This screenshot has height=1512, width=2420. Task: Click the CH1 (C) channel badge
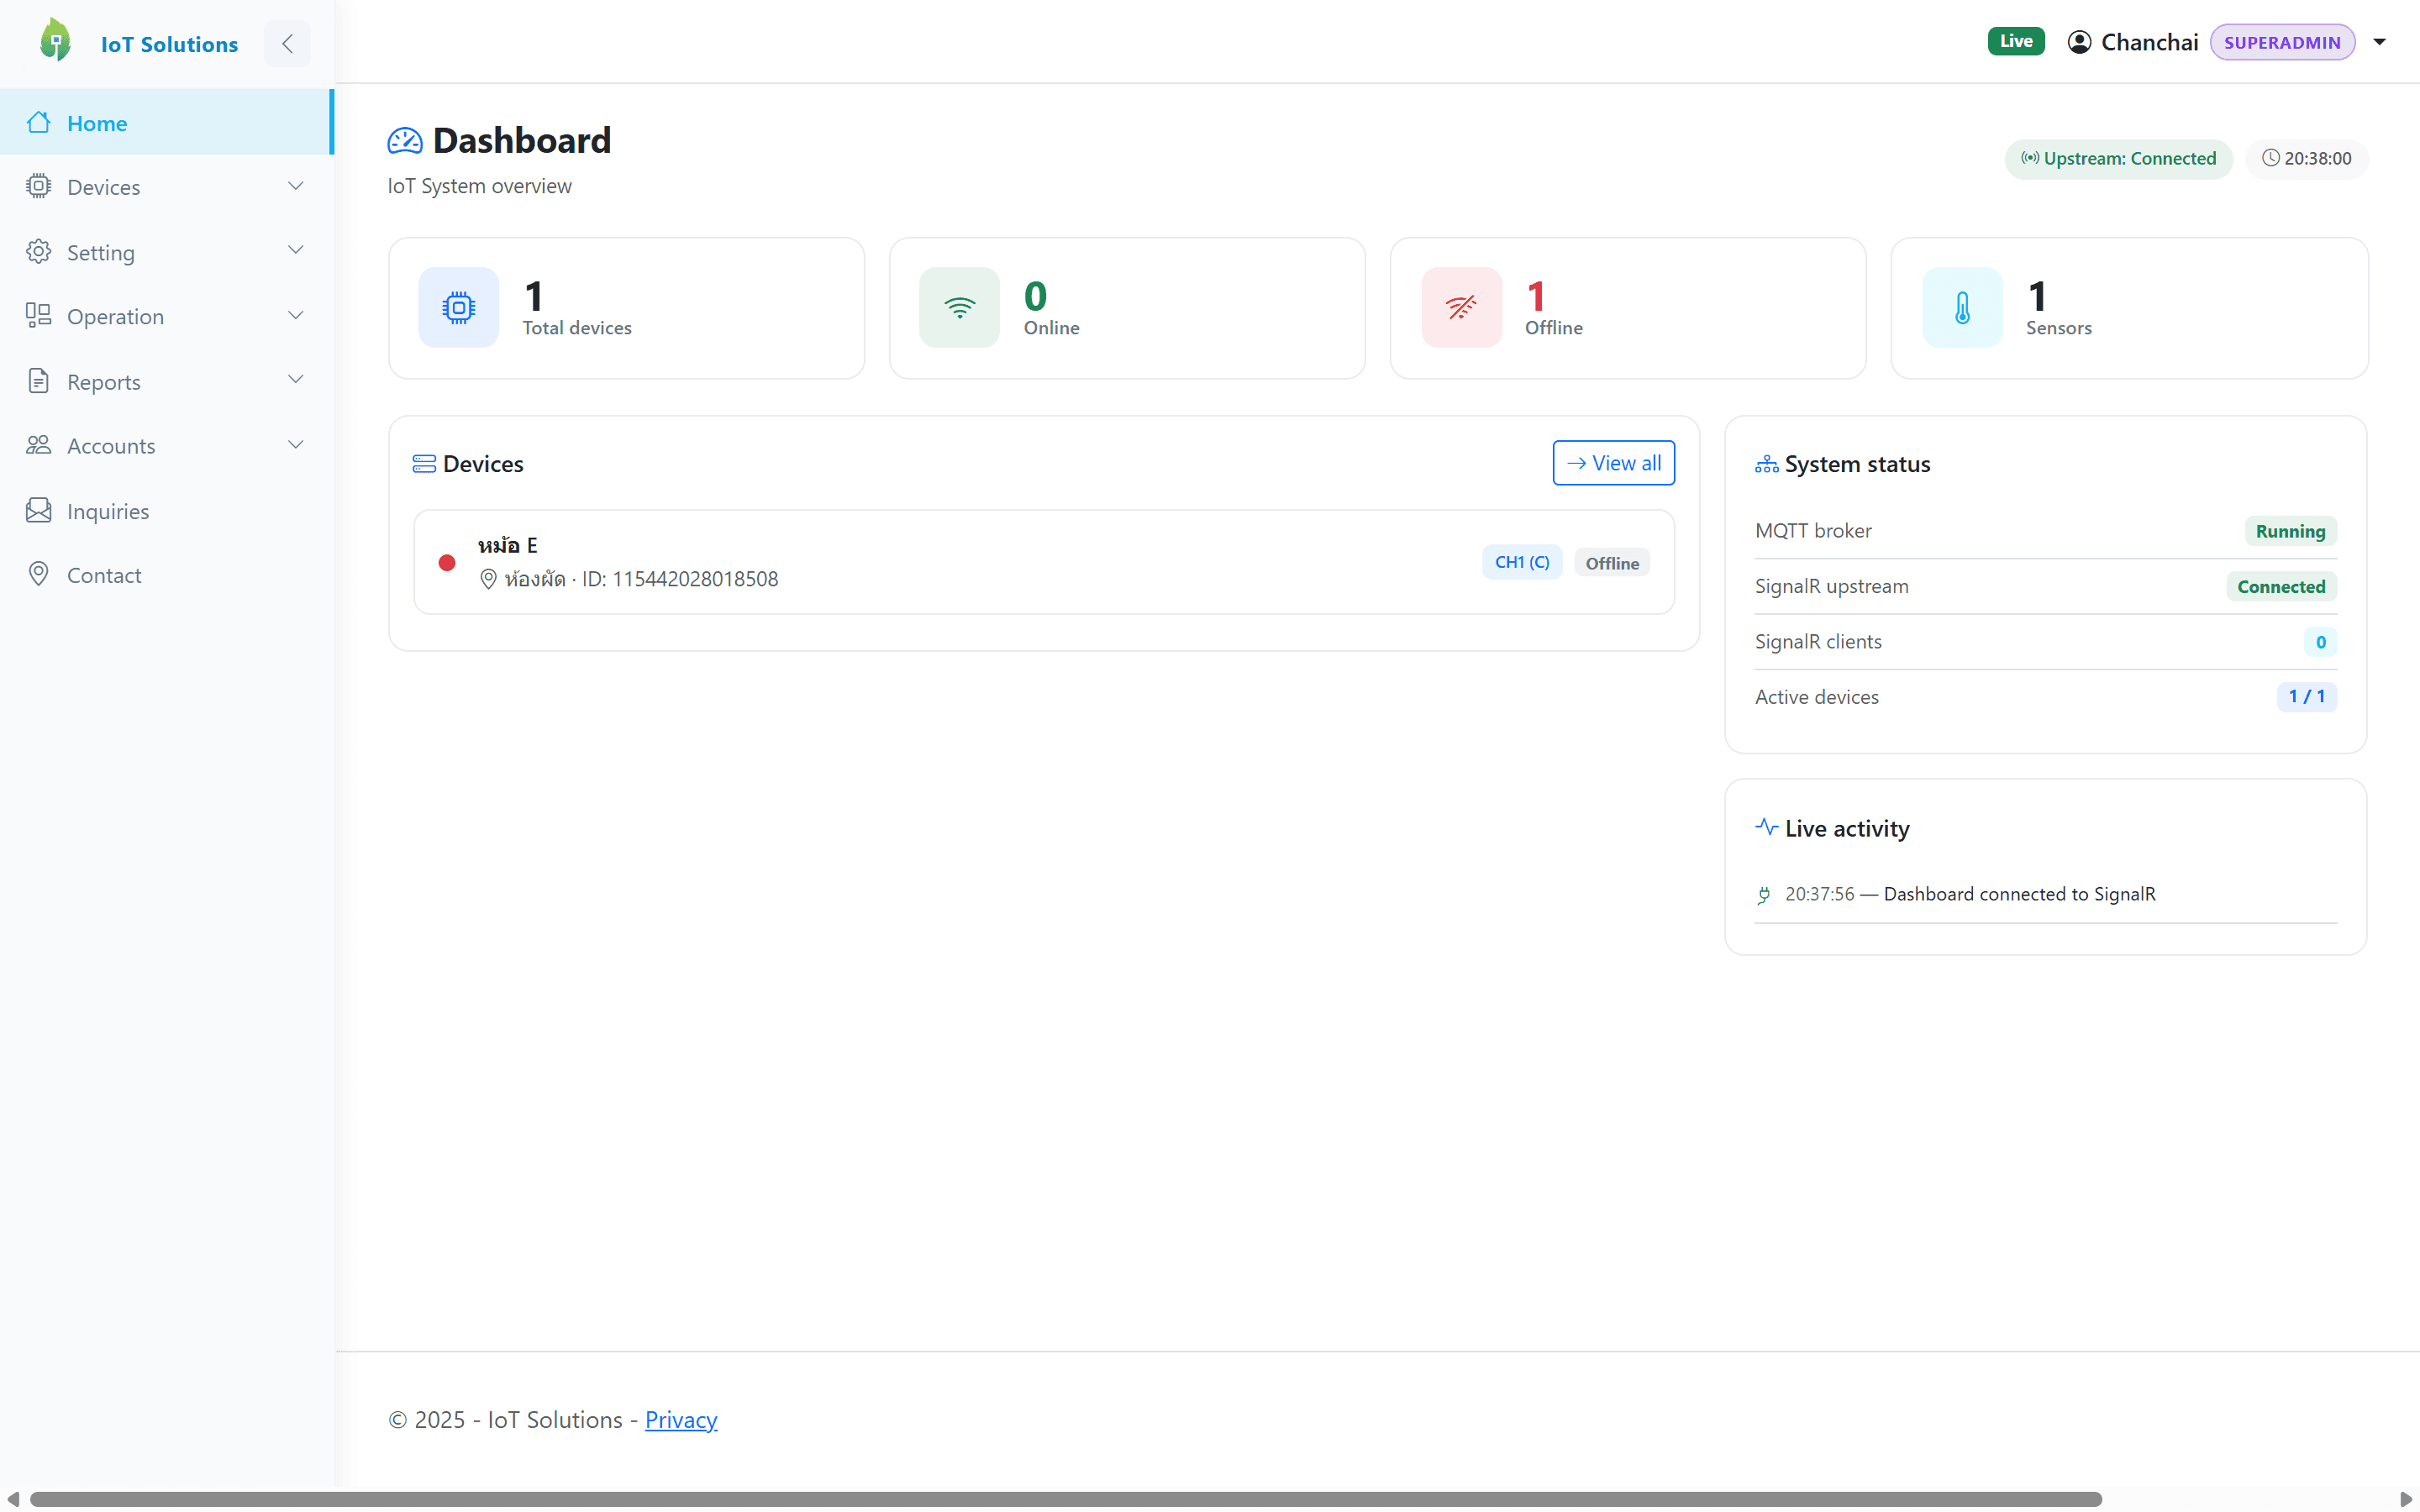pyautogui.click(x=1522, y=562)
